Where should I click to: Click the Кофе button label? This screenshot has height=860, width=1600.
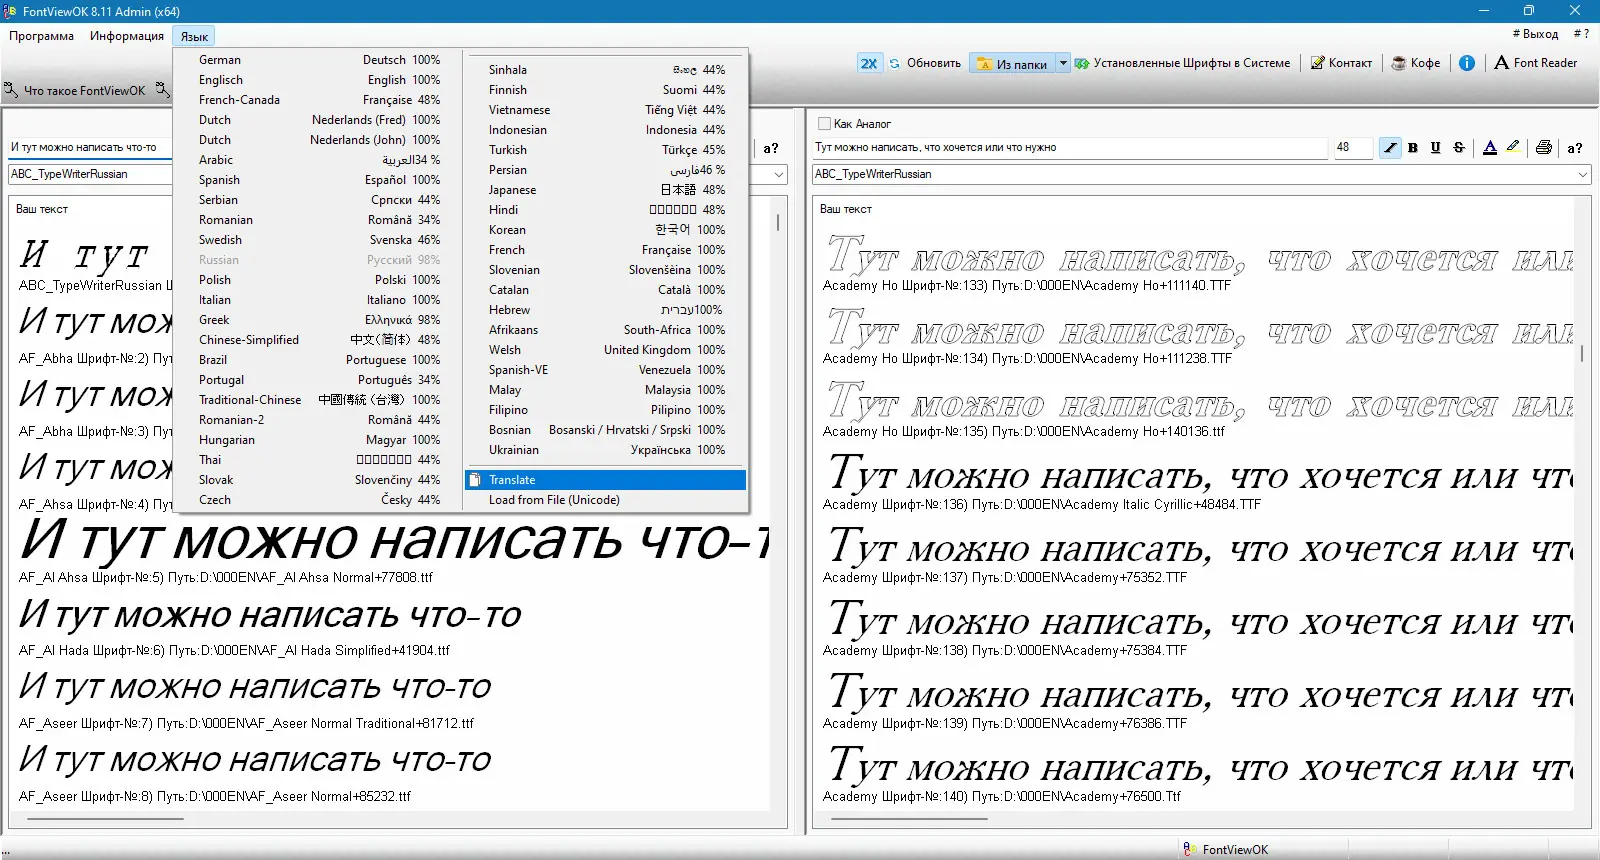coord(1425,63)
